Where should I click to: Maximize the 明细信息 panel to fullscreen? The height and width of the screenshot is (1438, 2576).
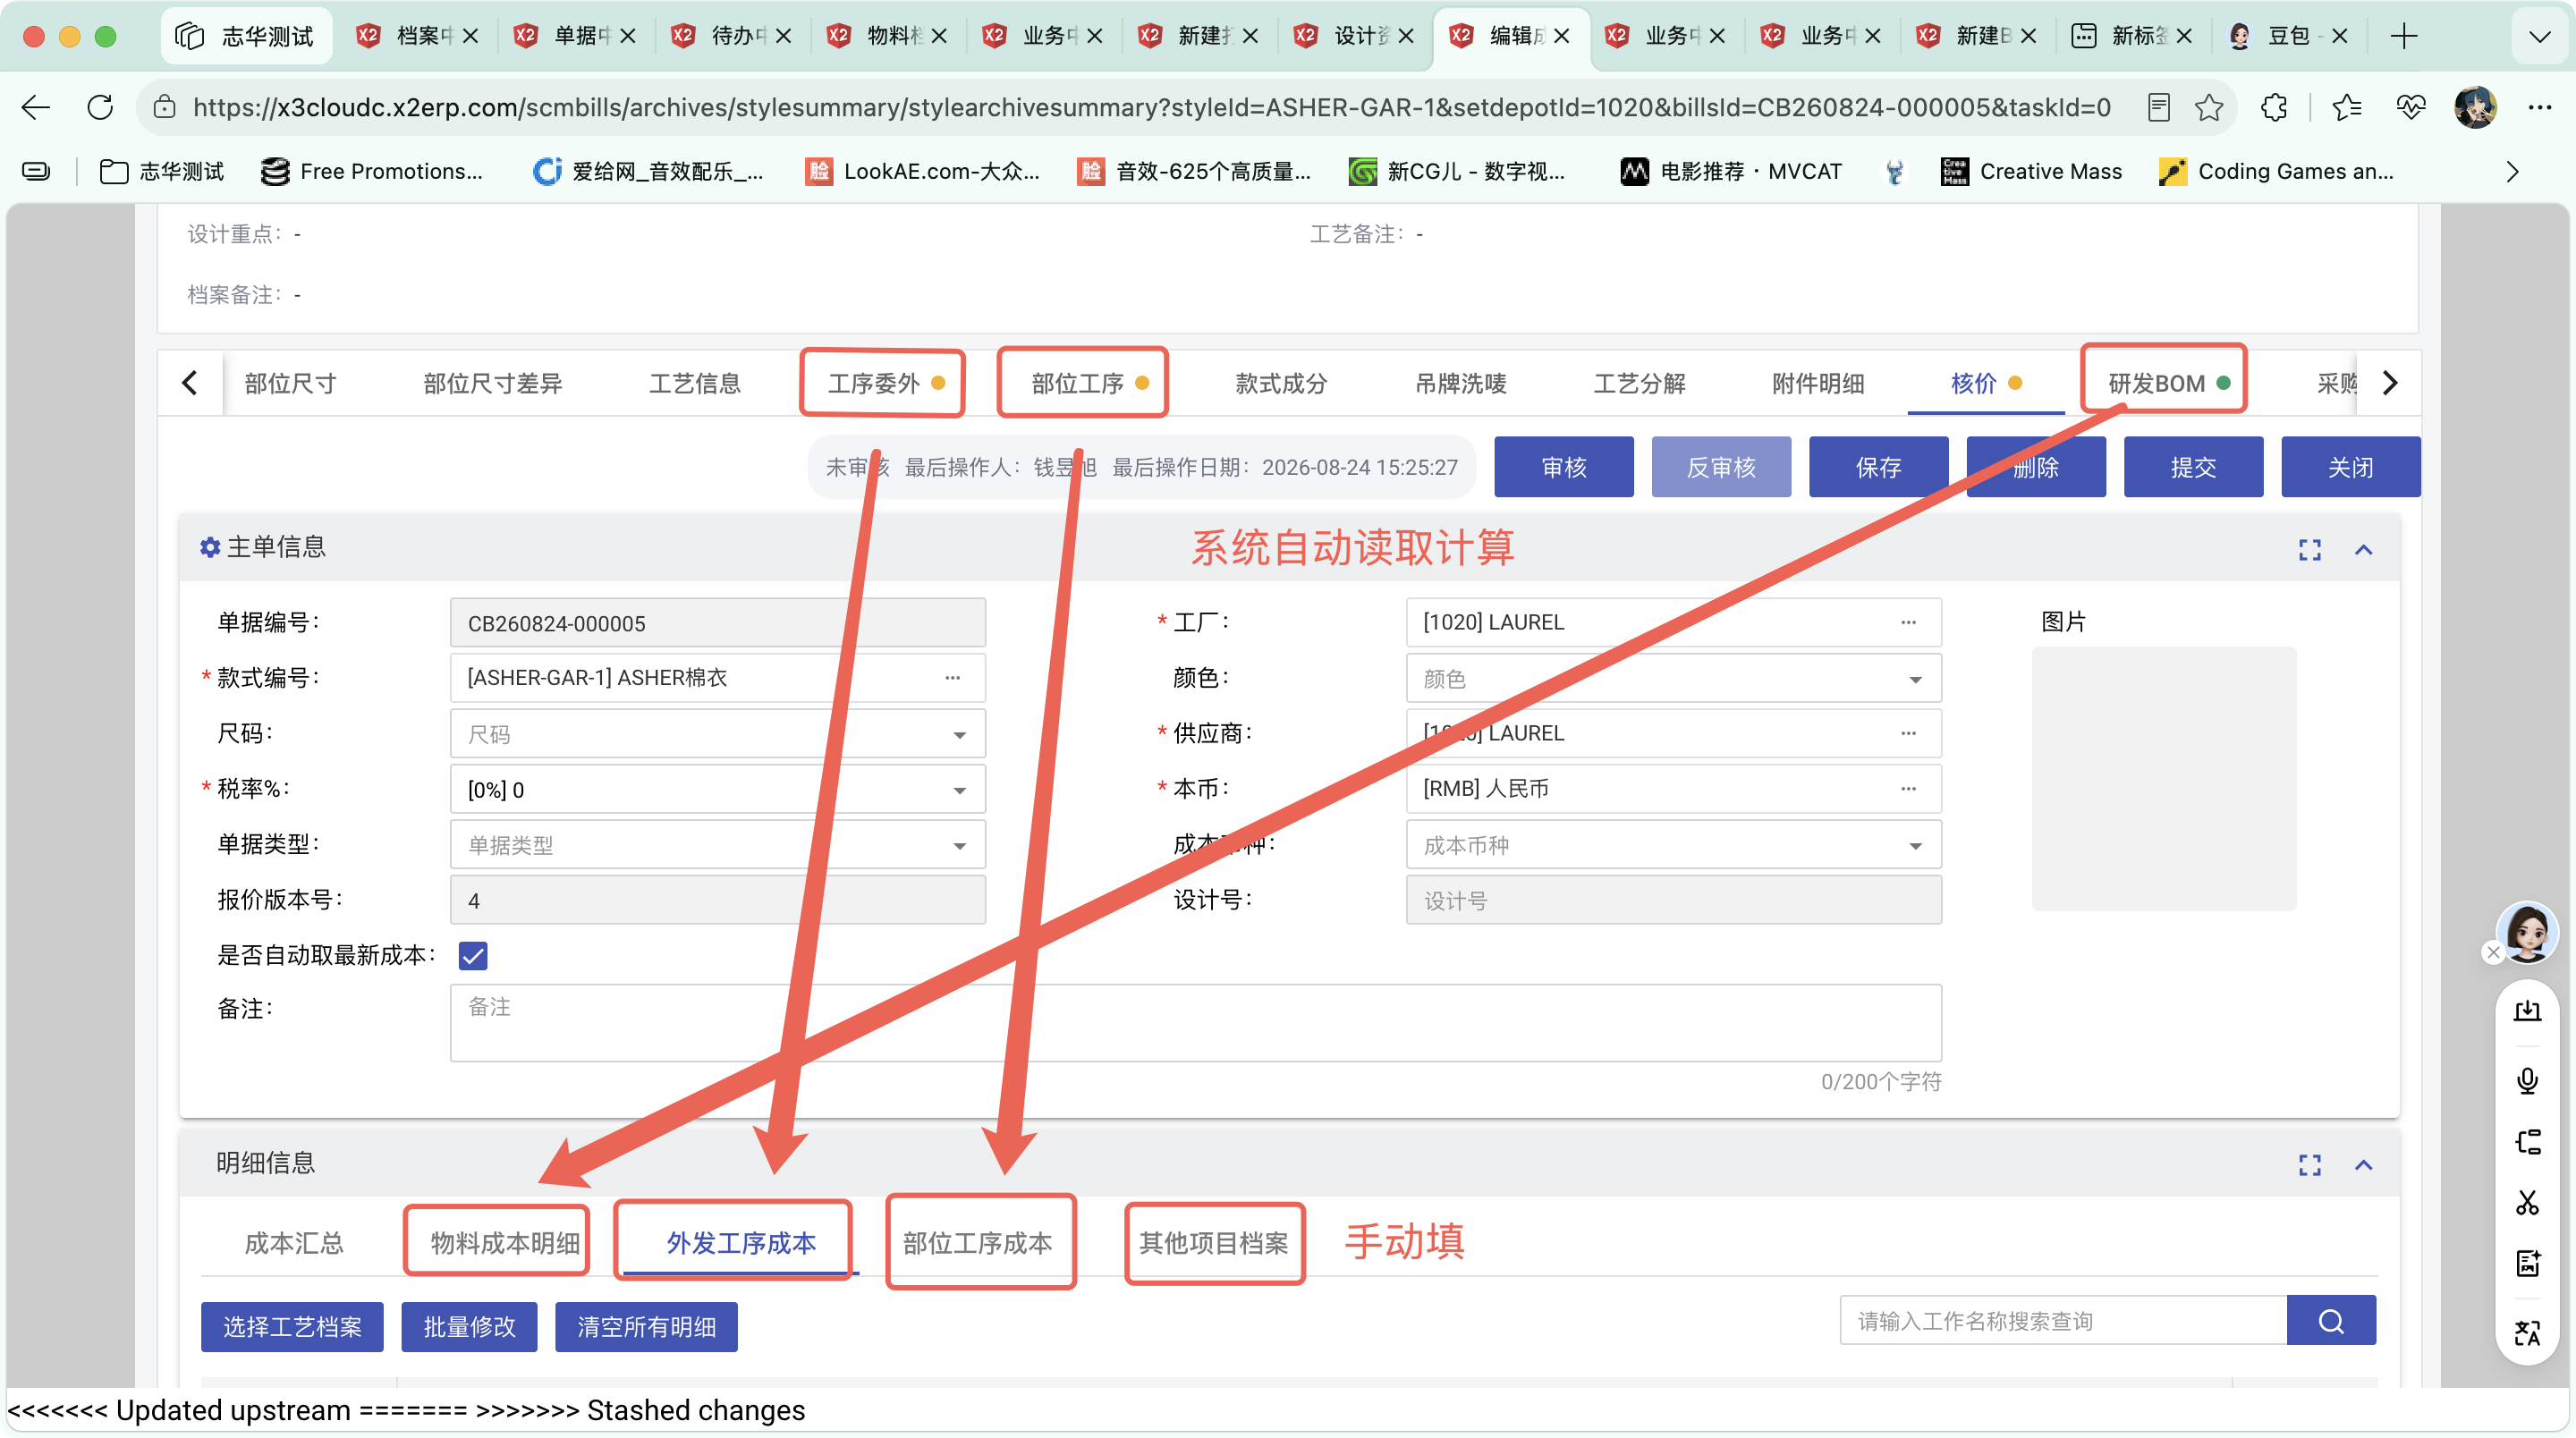2309,1165
